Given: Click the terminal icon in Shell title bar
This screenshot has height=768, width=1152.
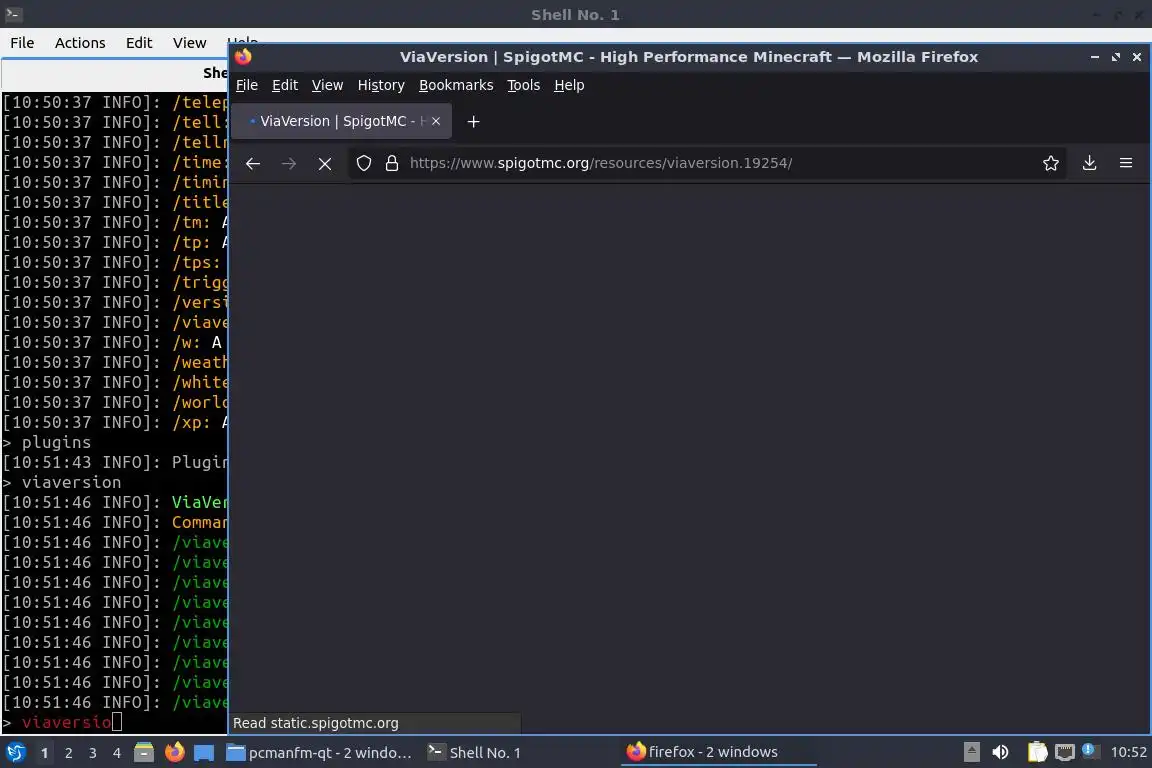Looking at the screenshot, I should click(x=13, y=14).
